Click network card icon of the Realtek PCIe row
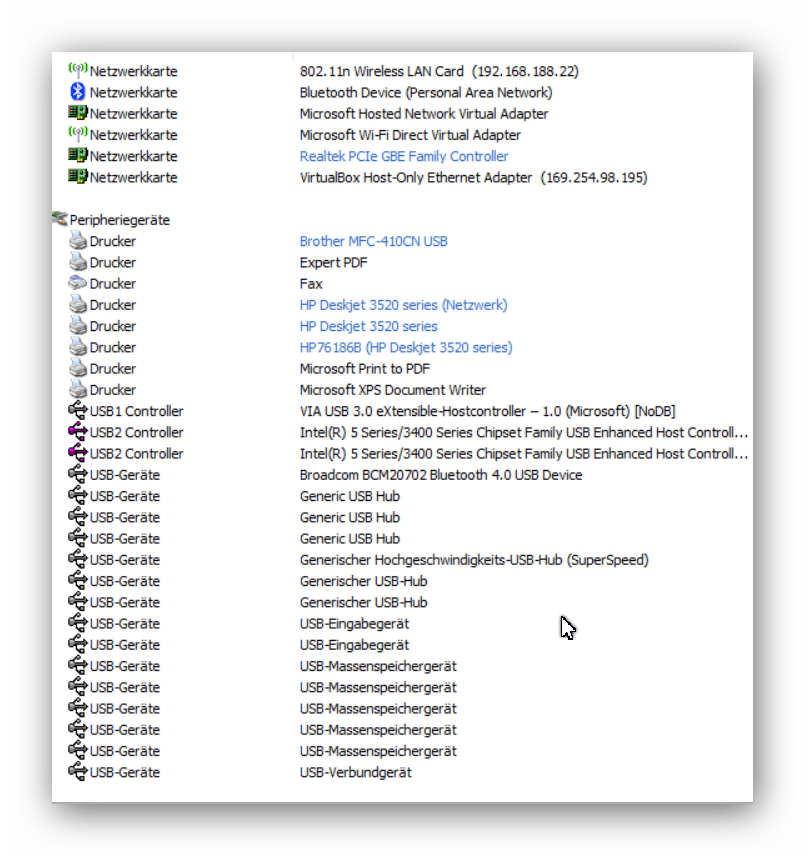 (77, 155)
